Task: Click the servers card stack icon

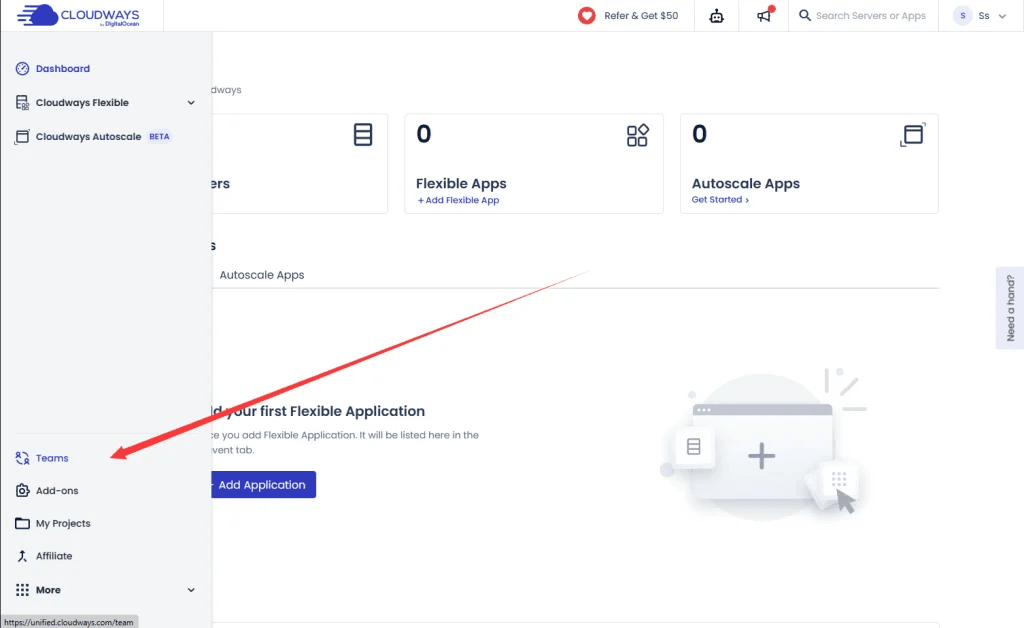Action: point(363,135)
